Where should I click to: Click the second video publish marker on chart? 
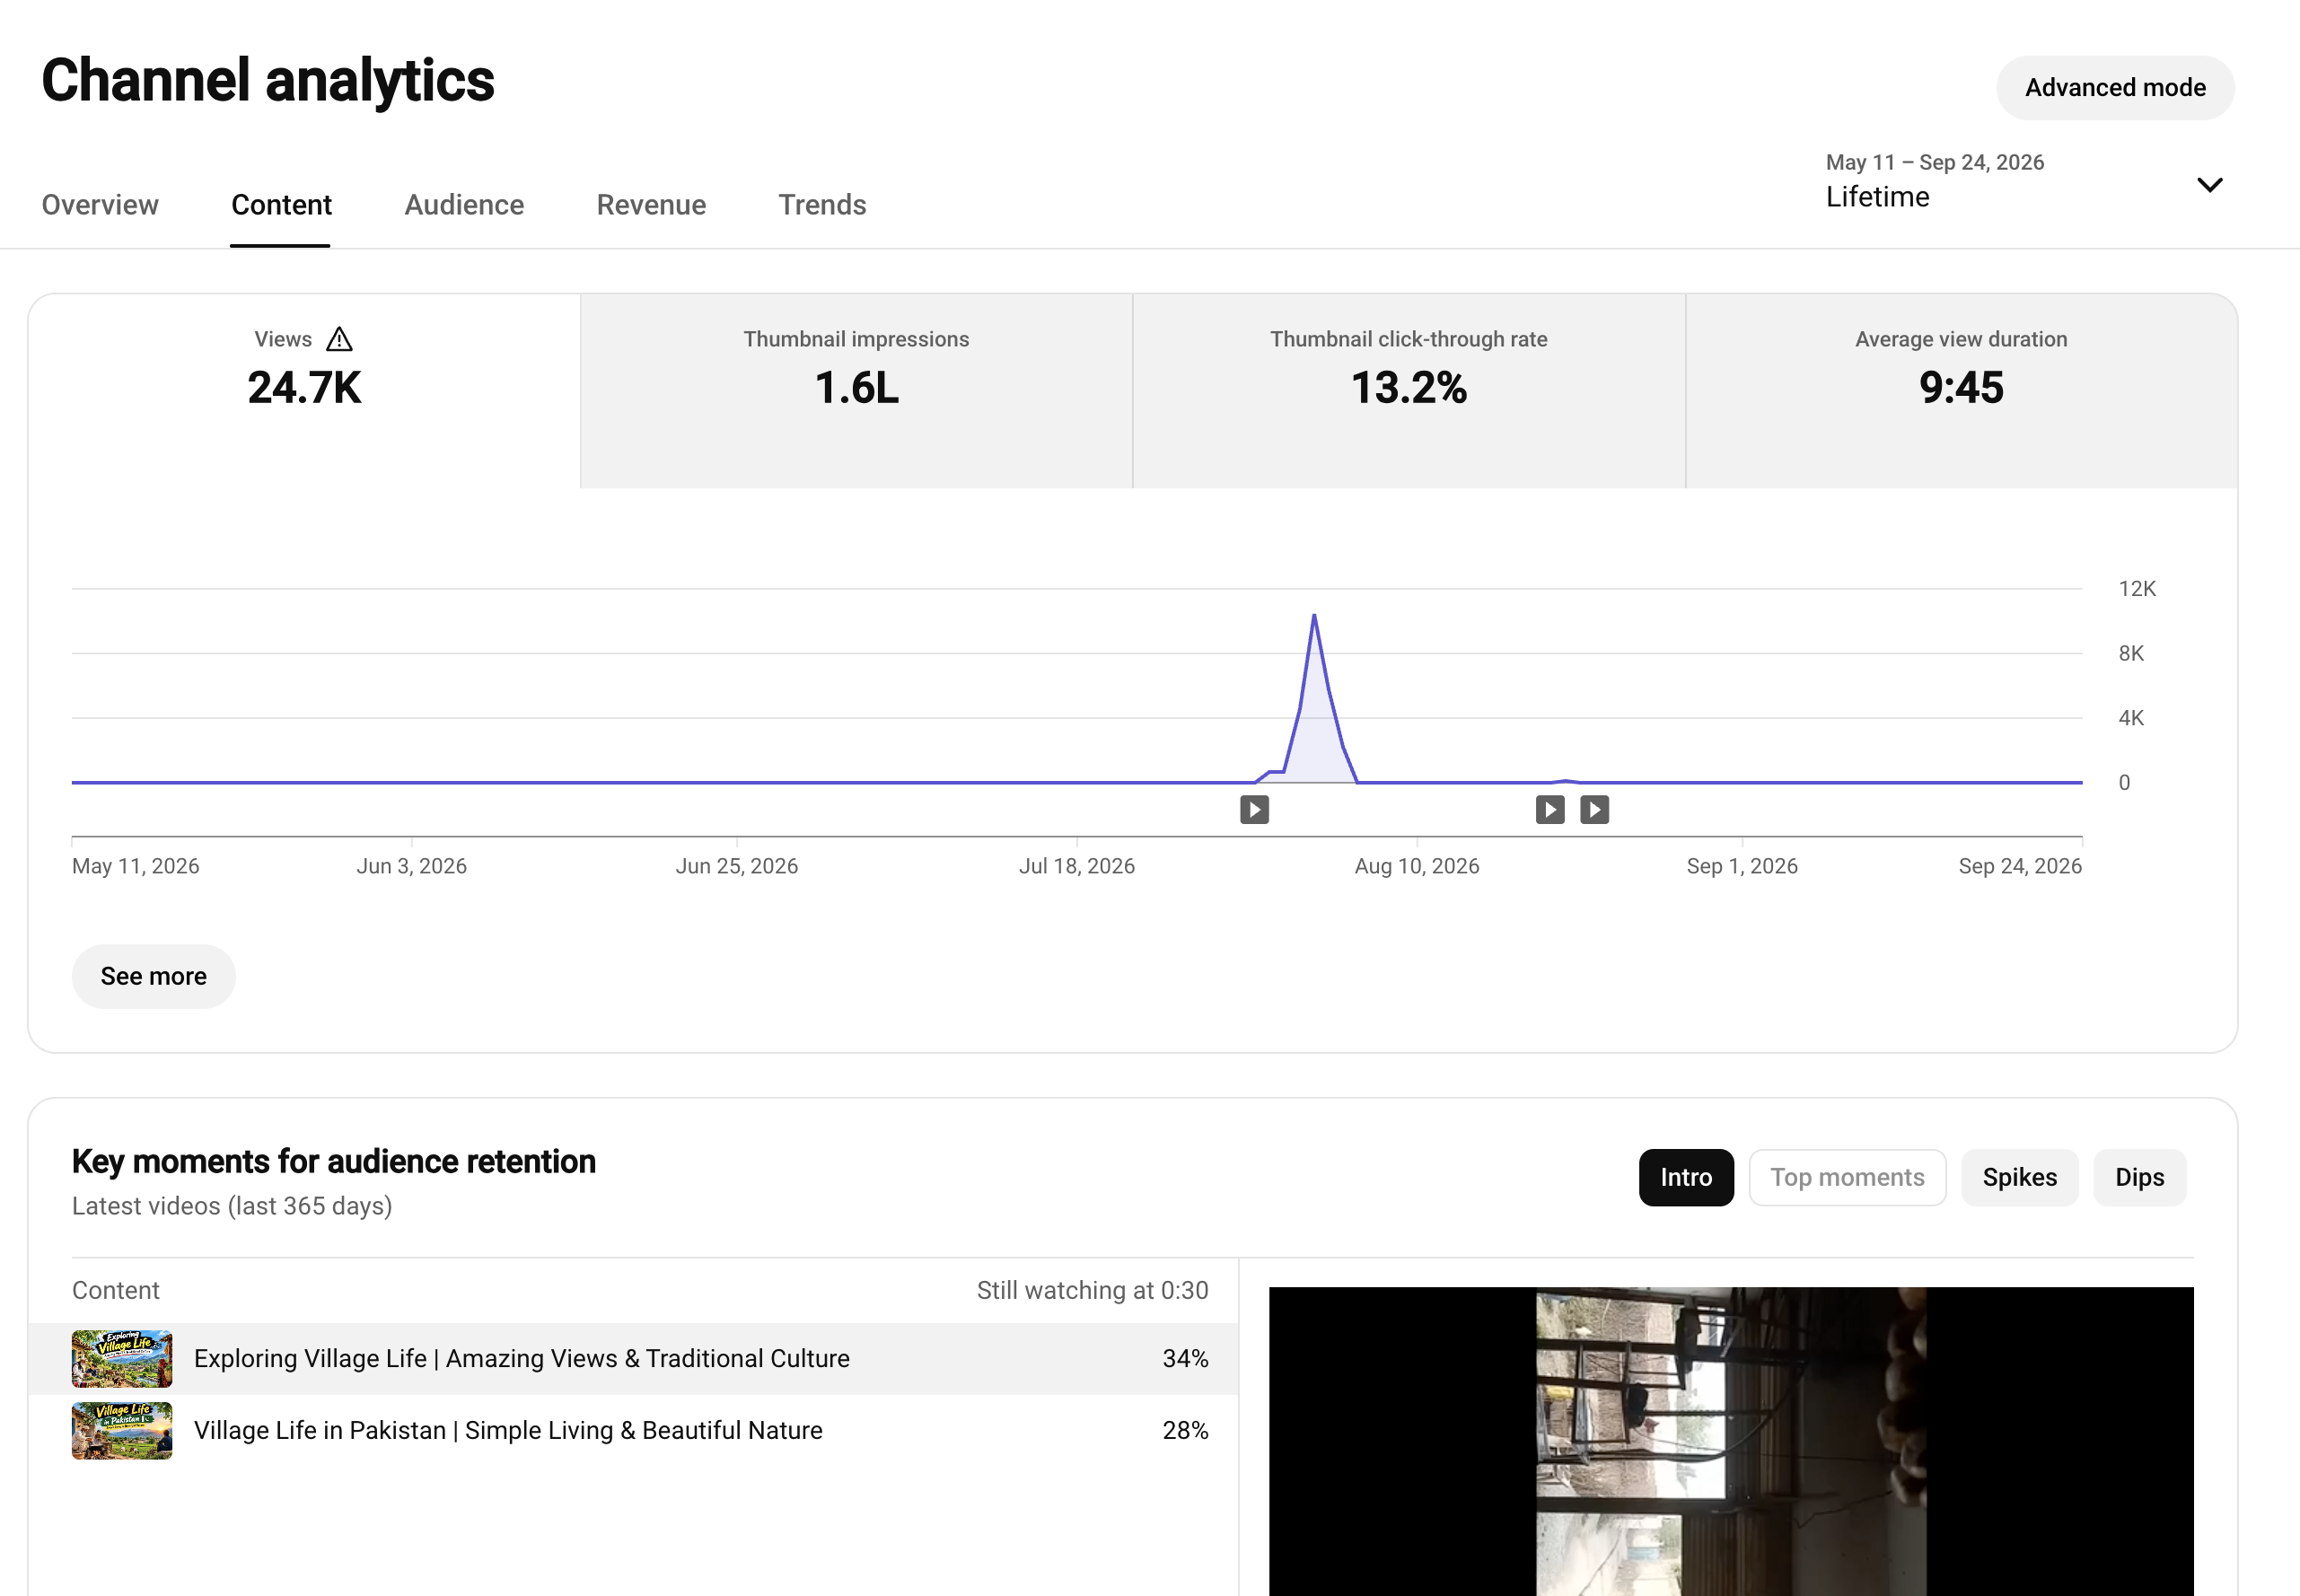tap(1550, 809)
